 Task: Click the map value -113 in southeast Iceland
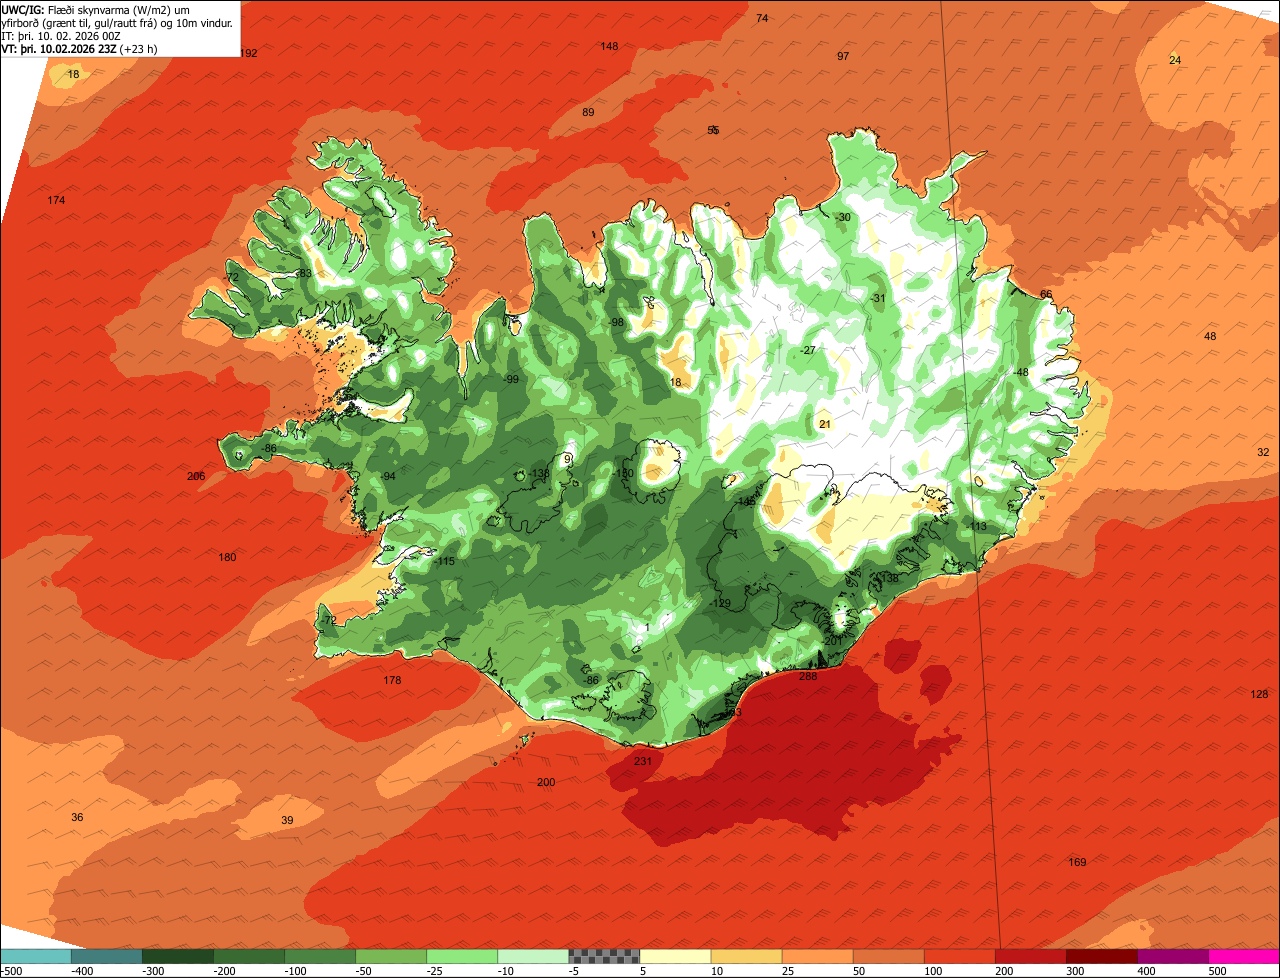coord(977,526)
